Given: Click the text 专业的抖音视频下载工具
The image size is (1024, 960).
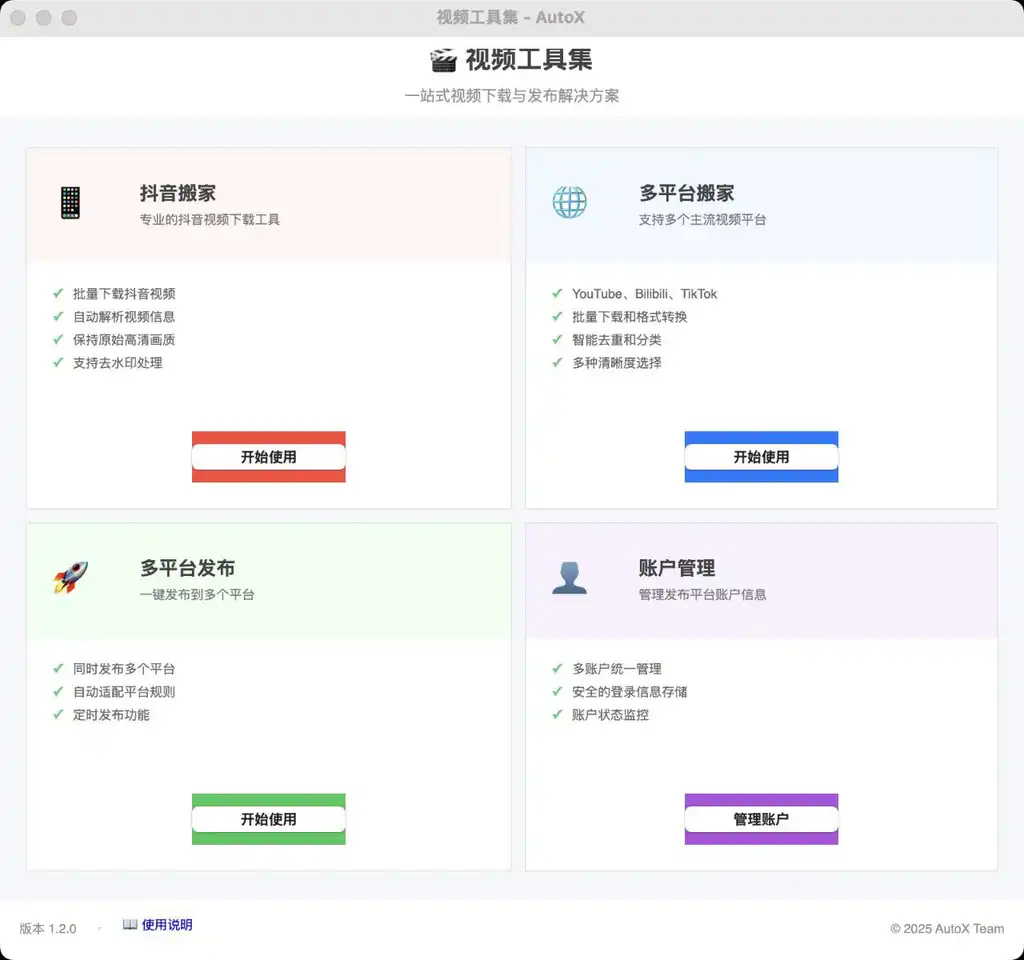Looking at the screenshot, I should pyautogui.click(x=210, y=219).
